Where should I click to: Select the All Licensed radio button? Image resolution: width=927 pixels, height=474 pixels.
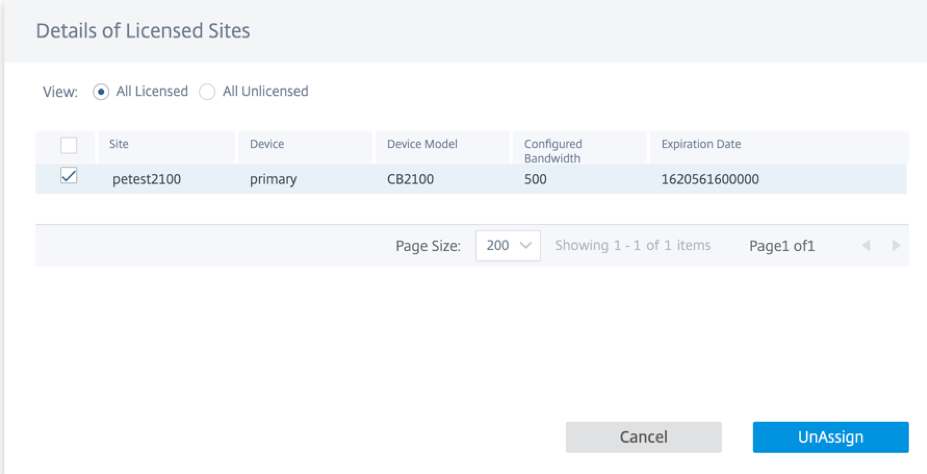point(101,92)
